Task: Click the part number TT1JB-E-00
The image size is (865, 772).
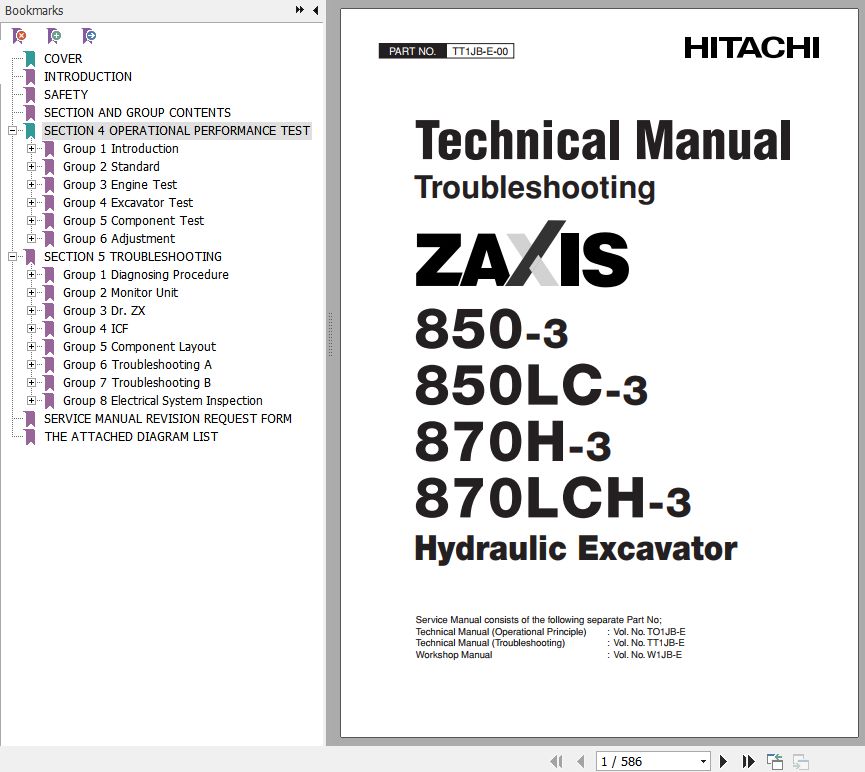Action: [x=480, y=51]
